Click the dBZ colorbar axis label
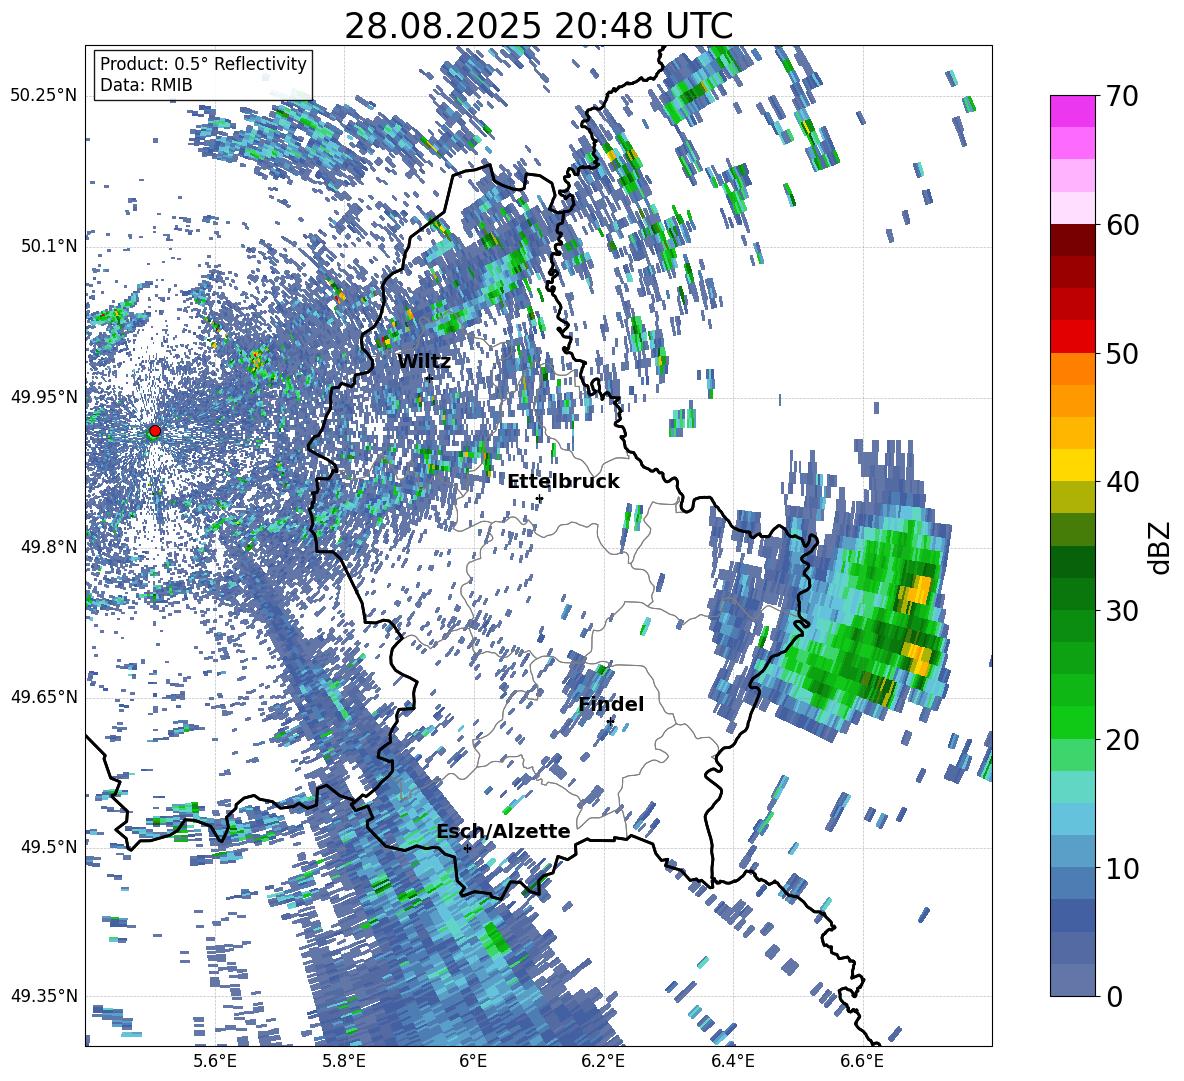1184x1081 pixels. [1161, 547]
